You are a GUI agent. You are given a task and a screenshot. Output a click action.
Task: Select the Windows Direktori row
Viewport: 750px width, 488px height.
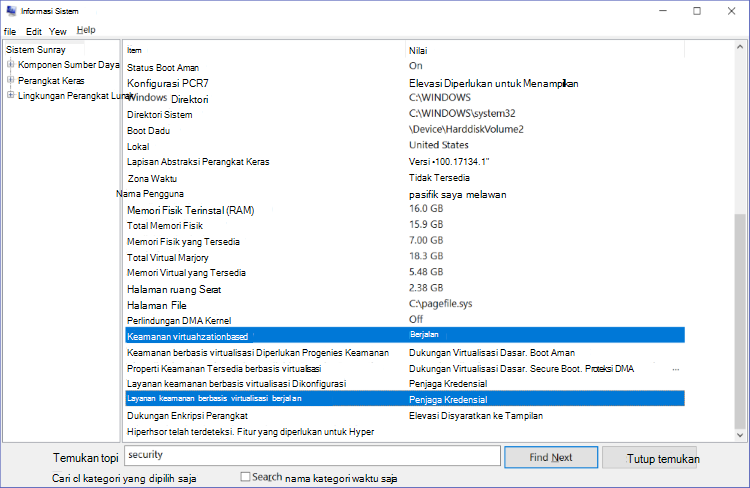405,99
